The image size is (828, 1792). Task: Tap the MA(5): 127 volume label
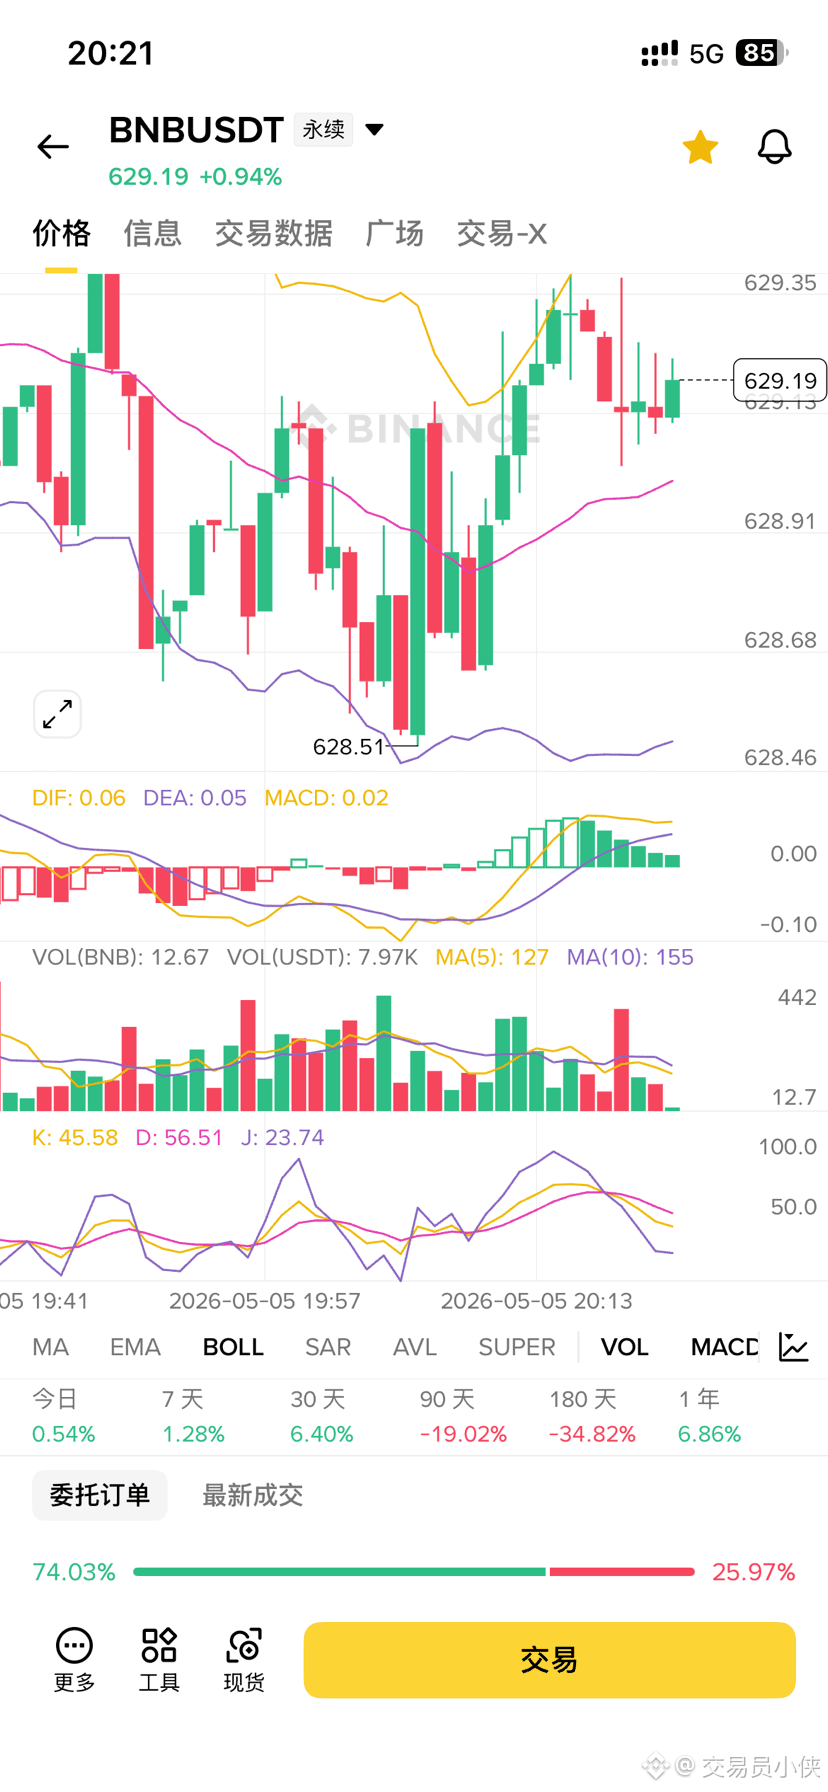point(492,957)
